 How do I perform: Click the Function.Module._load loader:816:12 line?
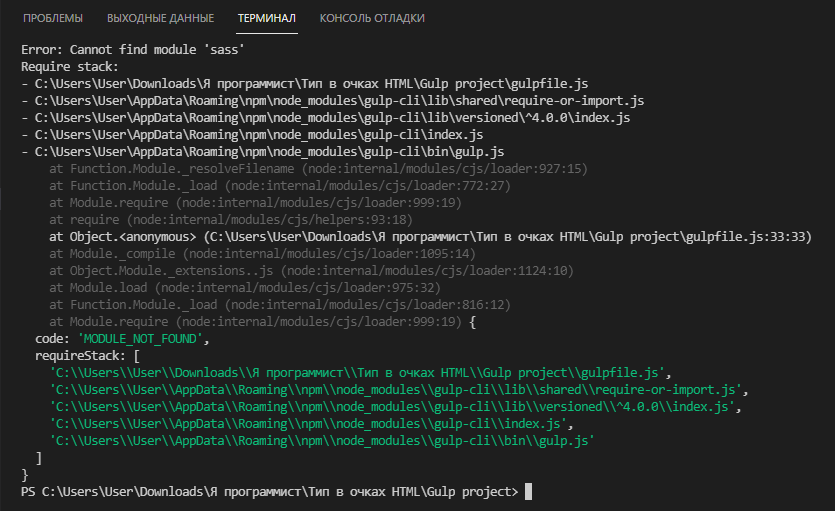pos(280,305)
